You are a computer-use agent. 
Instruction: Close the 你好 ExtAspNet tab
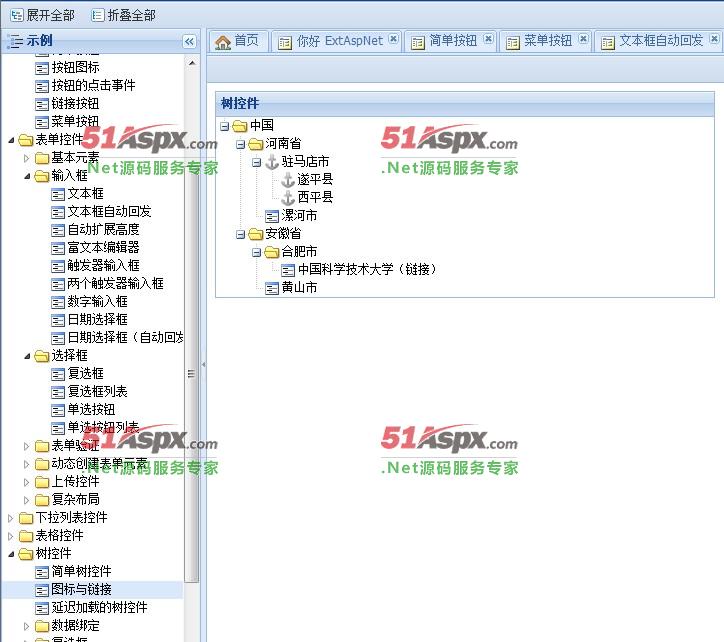pos(393,40)
